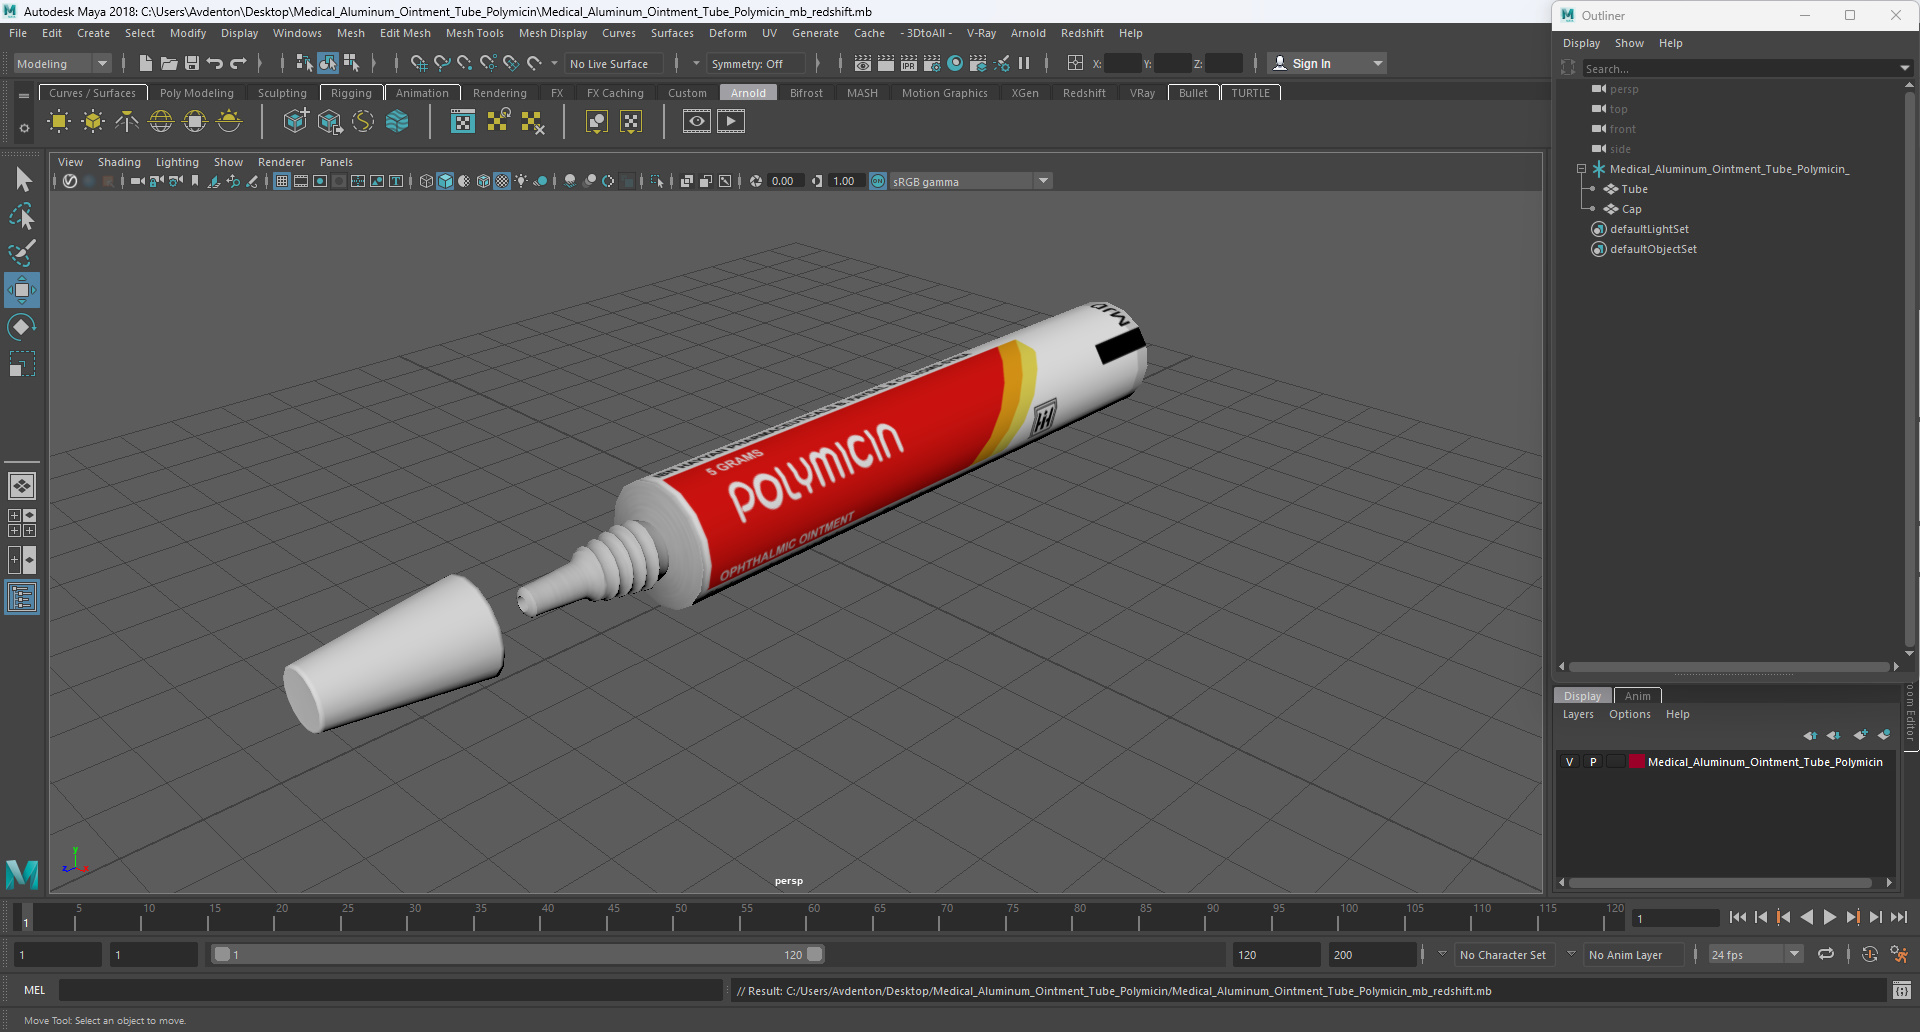Click the red layer color swatch

tap(1637, 762)
